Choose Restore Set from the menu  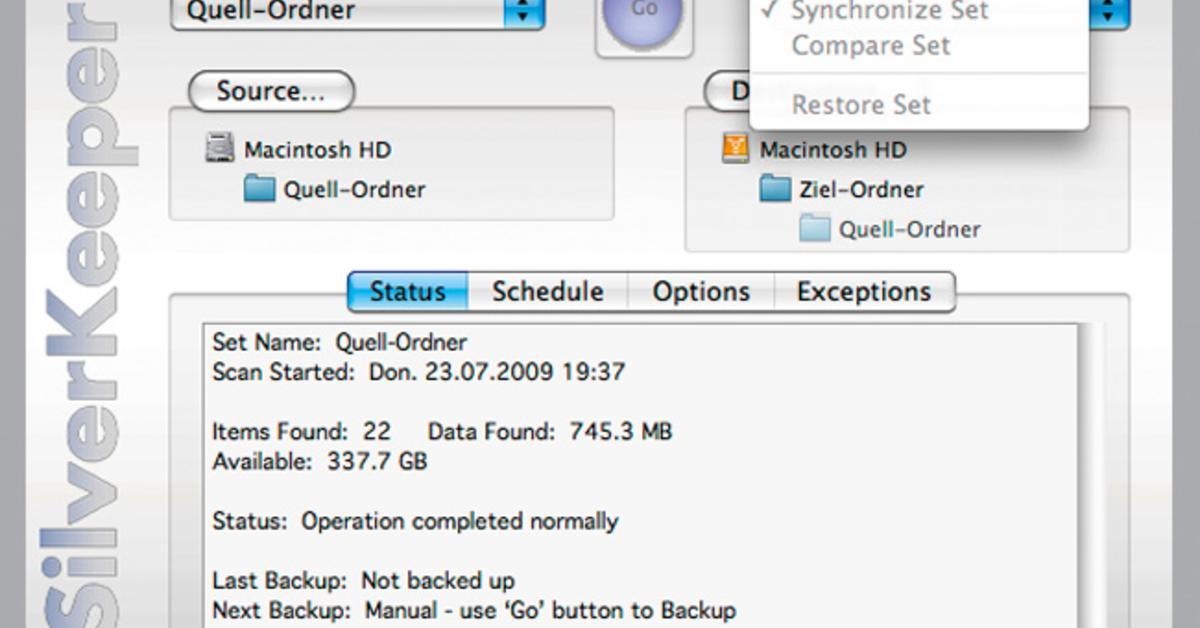point(919,104)
